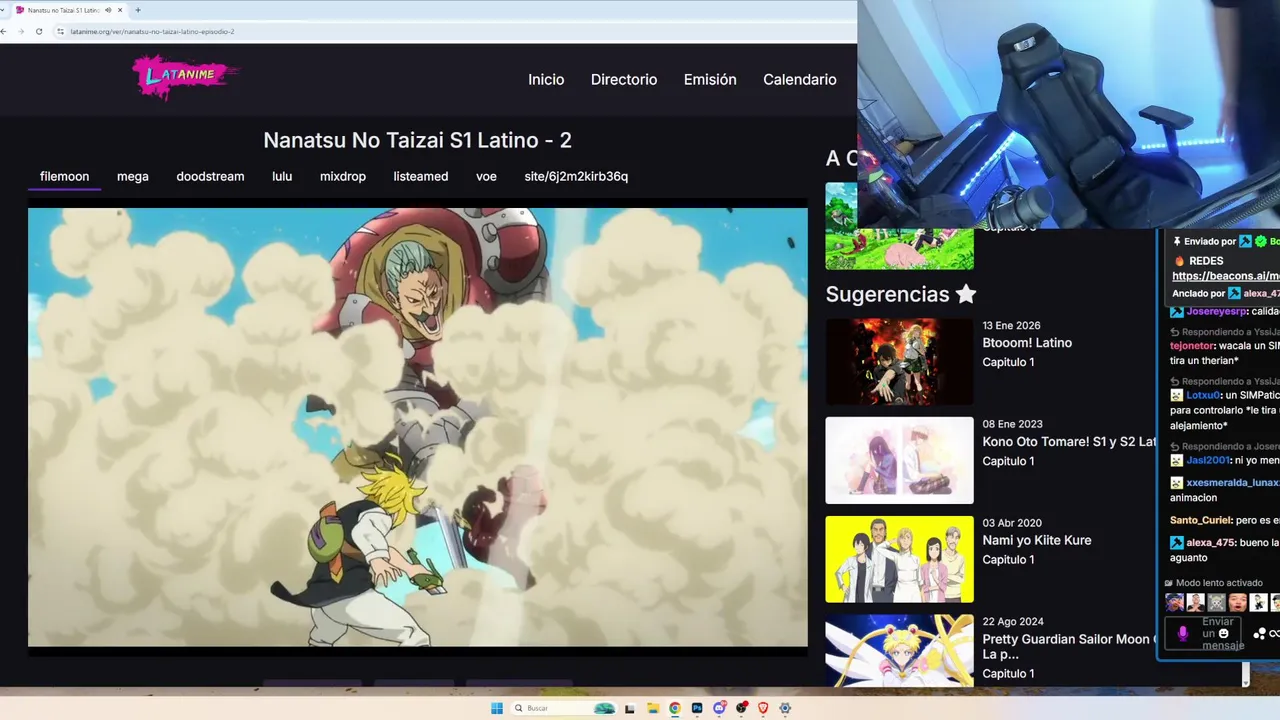Click the Santo_Curiel username in chat
The image size is (1280, 720).
pos(1200,520)
